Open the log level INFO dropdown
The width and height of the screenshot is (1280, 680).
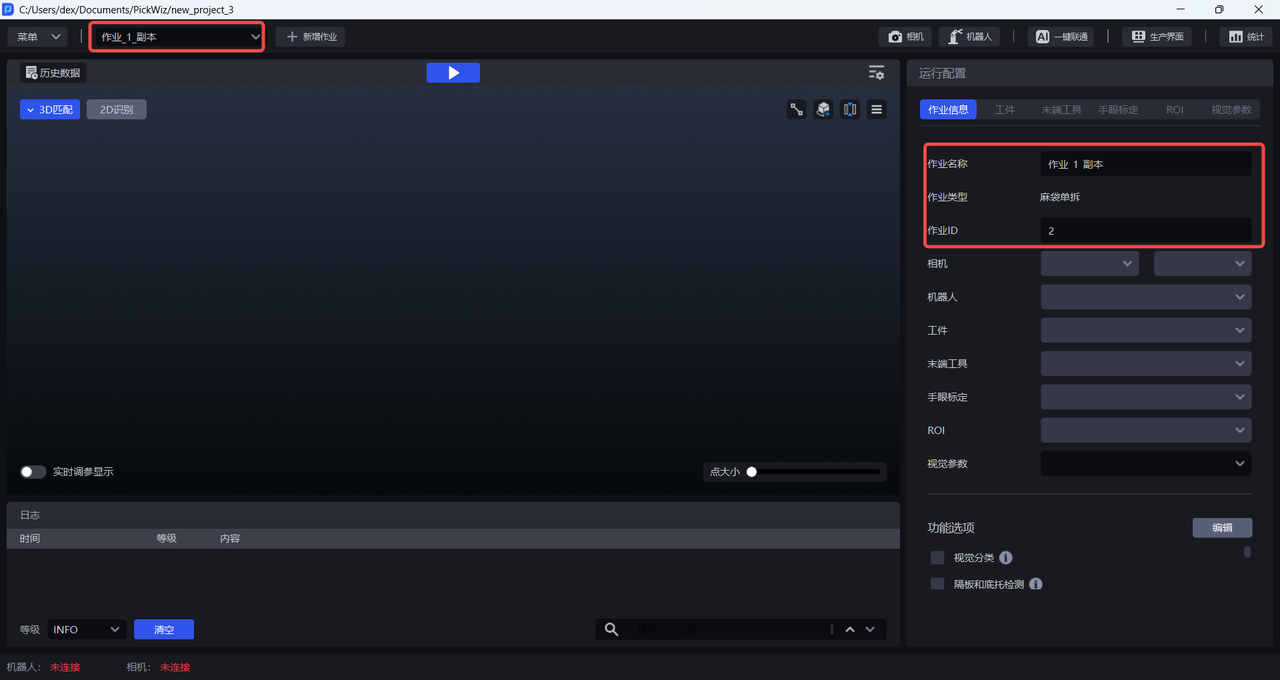86,629
